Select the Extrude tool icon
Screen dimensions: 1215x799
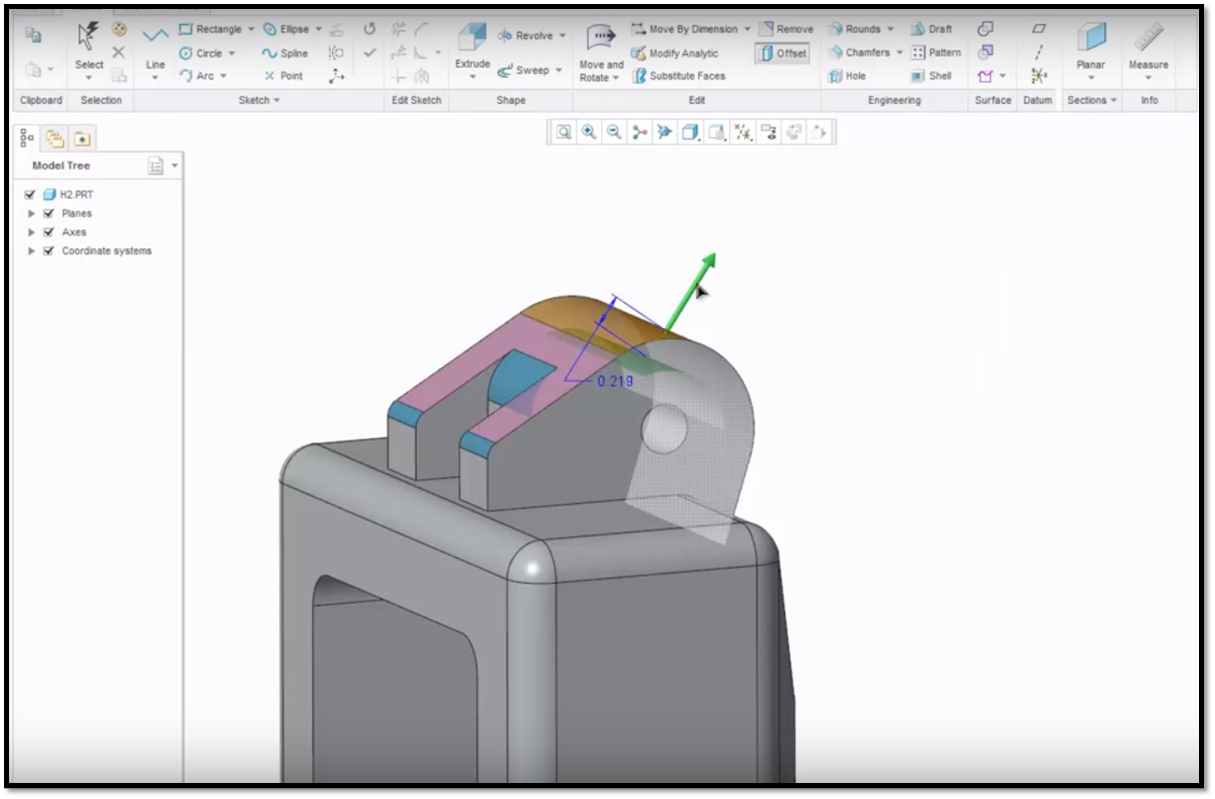472,38
